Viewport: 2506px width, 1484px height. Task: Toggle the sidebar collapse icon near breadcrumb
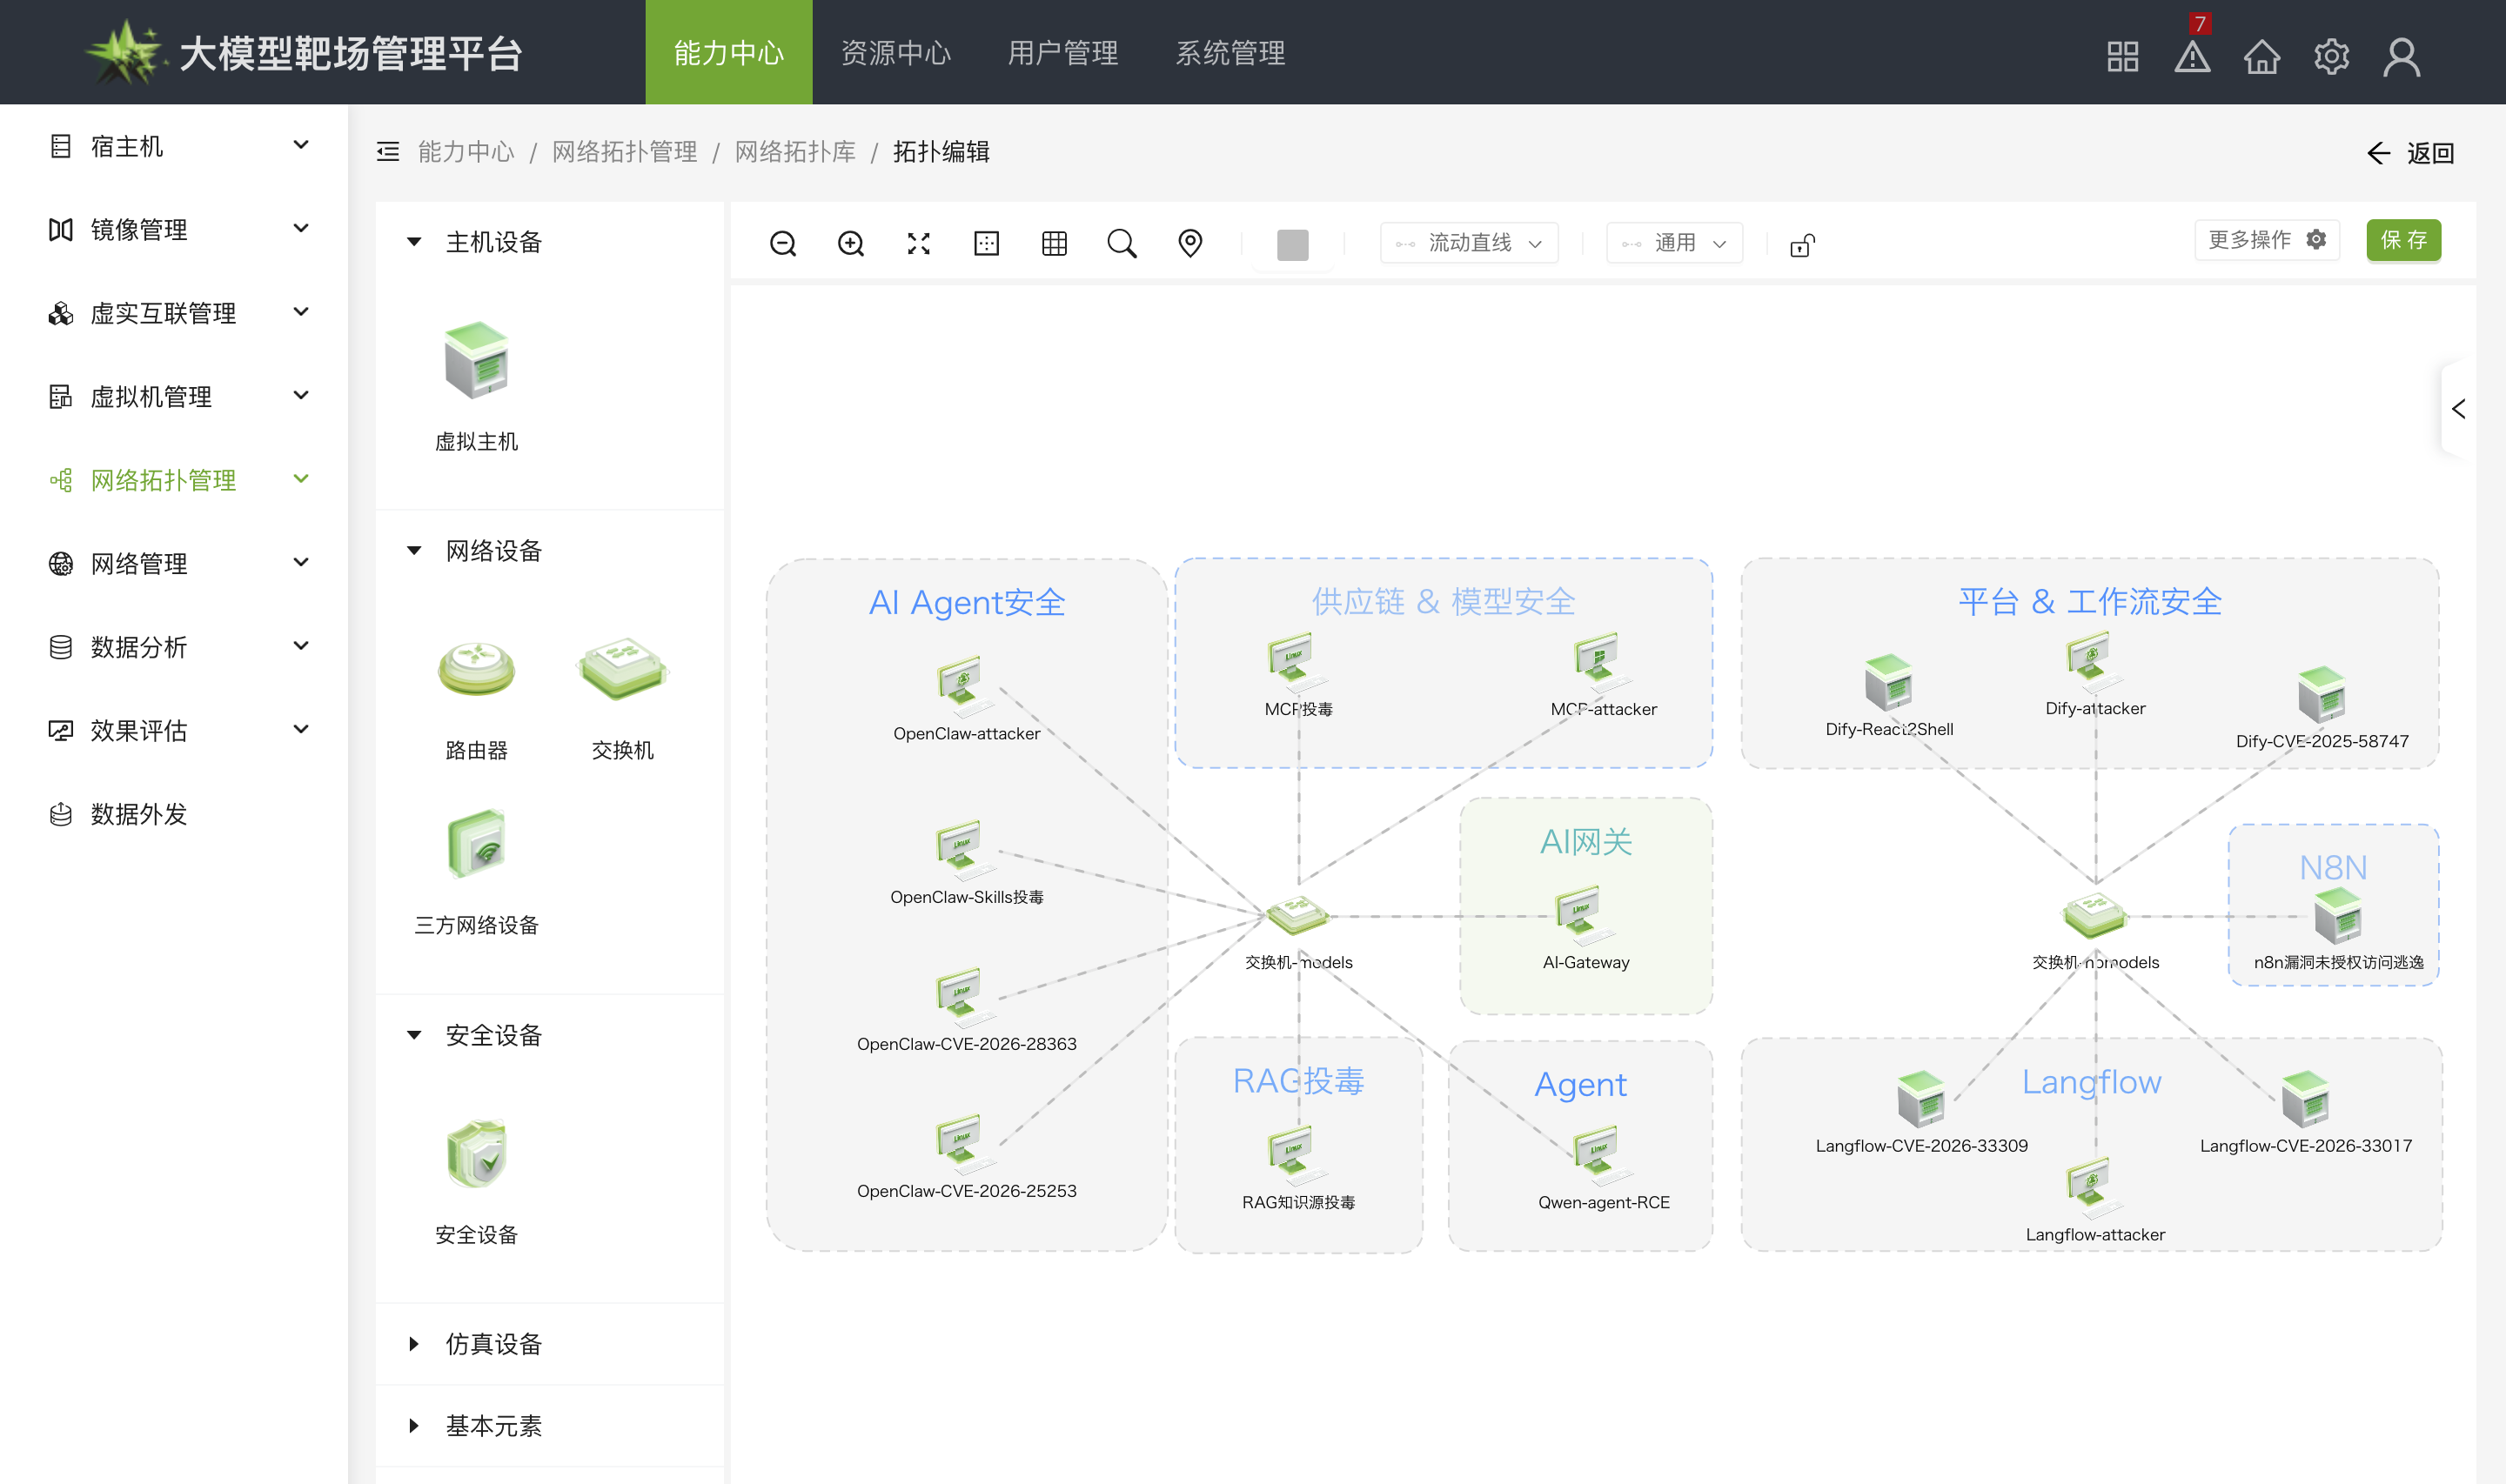388,152
